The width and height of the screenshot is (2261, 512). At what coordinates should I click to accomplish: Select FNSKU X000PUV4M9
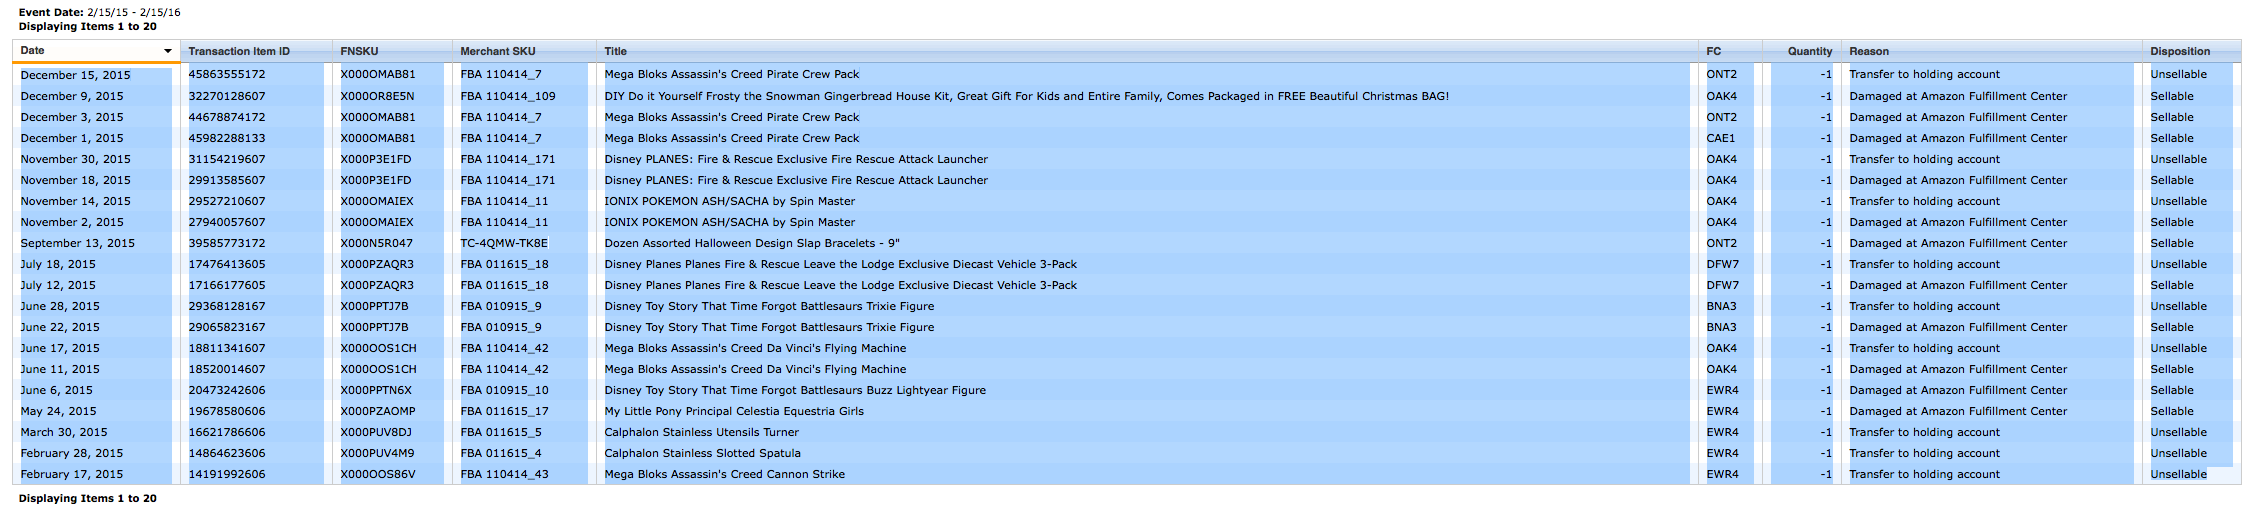pos(377,453)
